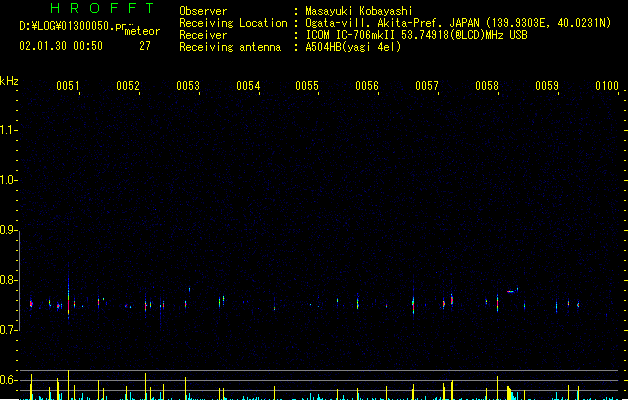Click the tall meteor echo at 0051

pyautogui.click(x=69, y=293)
